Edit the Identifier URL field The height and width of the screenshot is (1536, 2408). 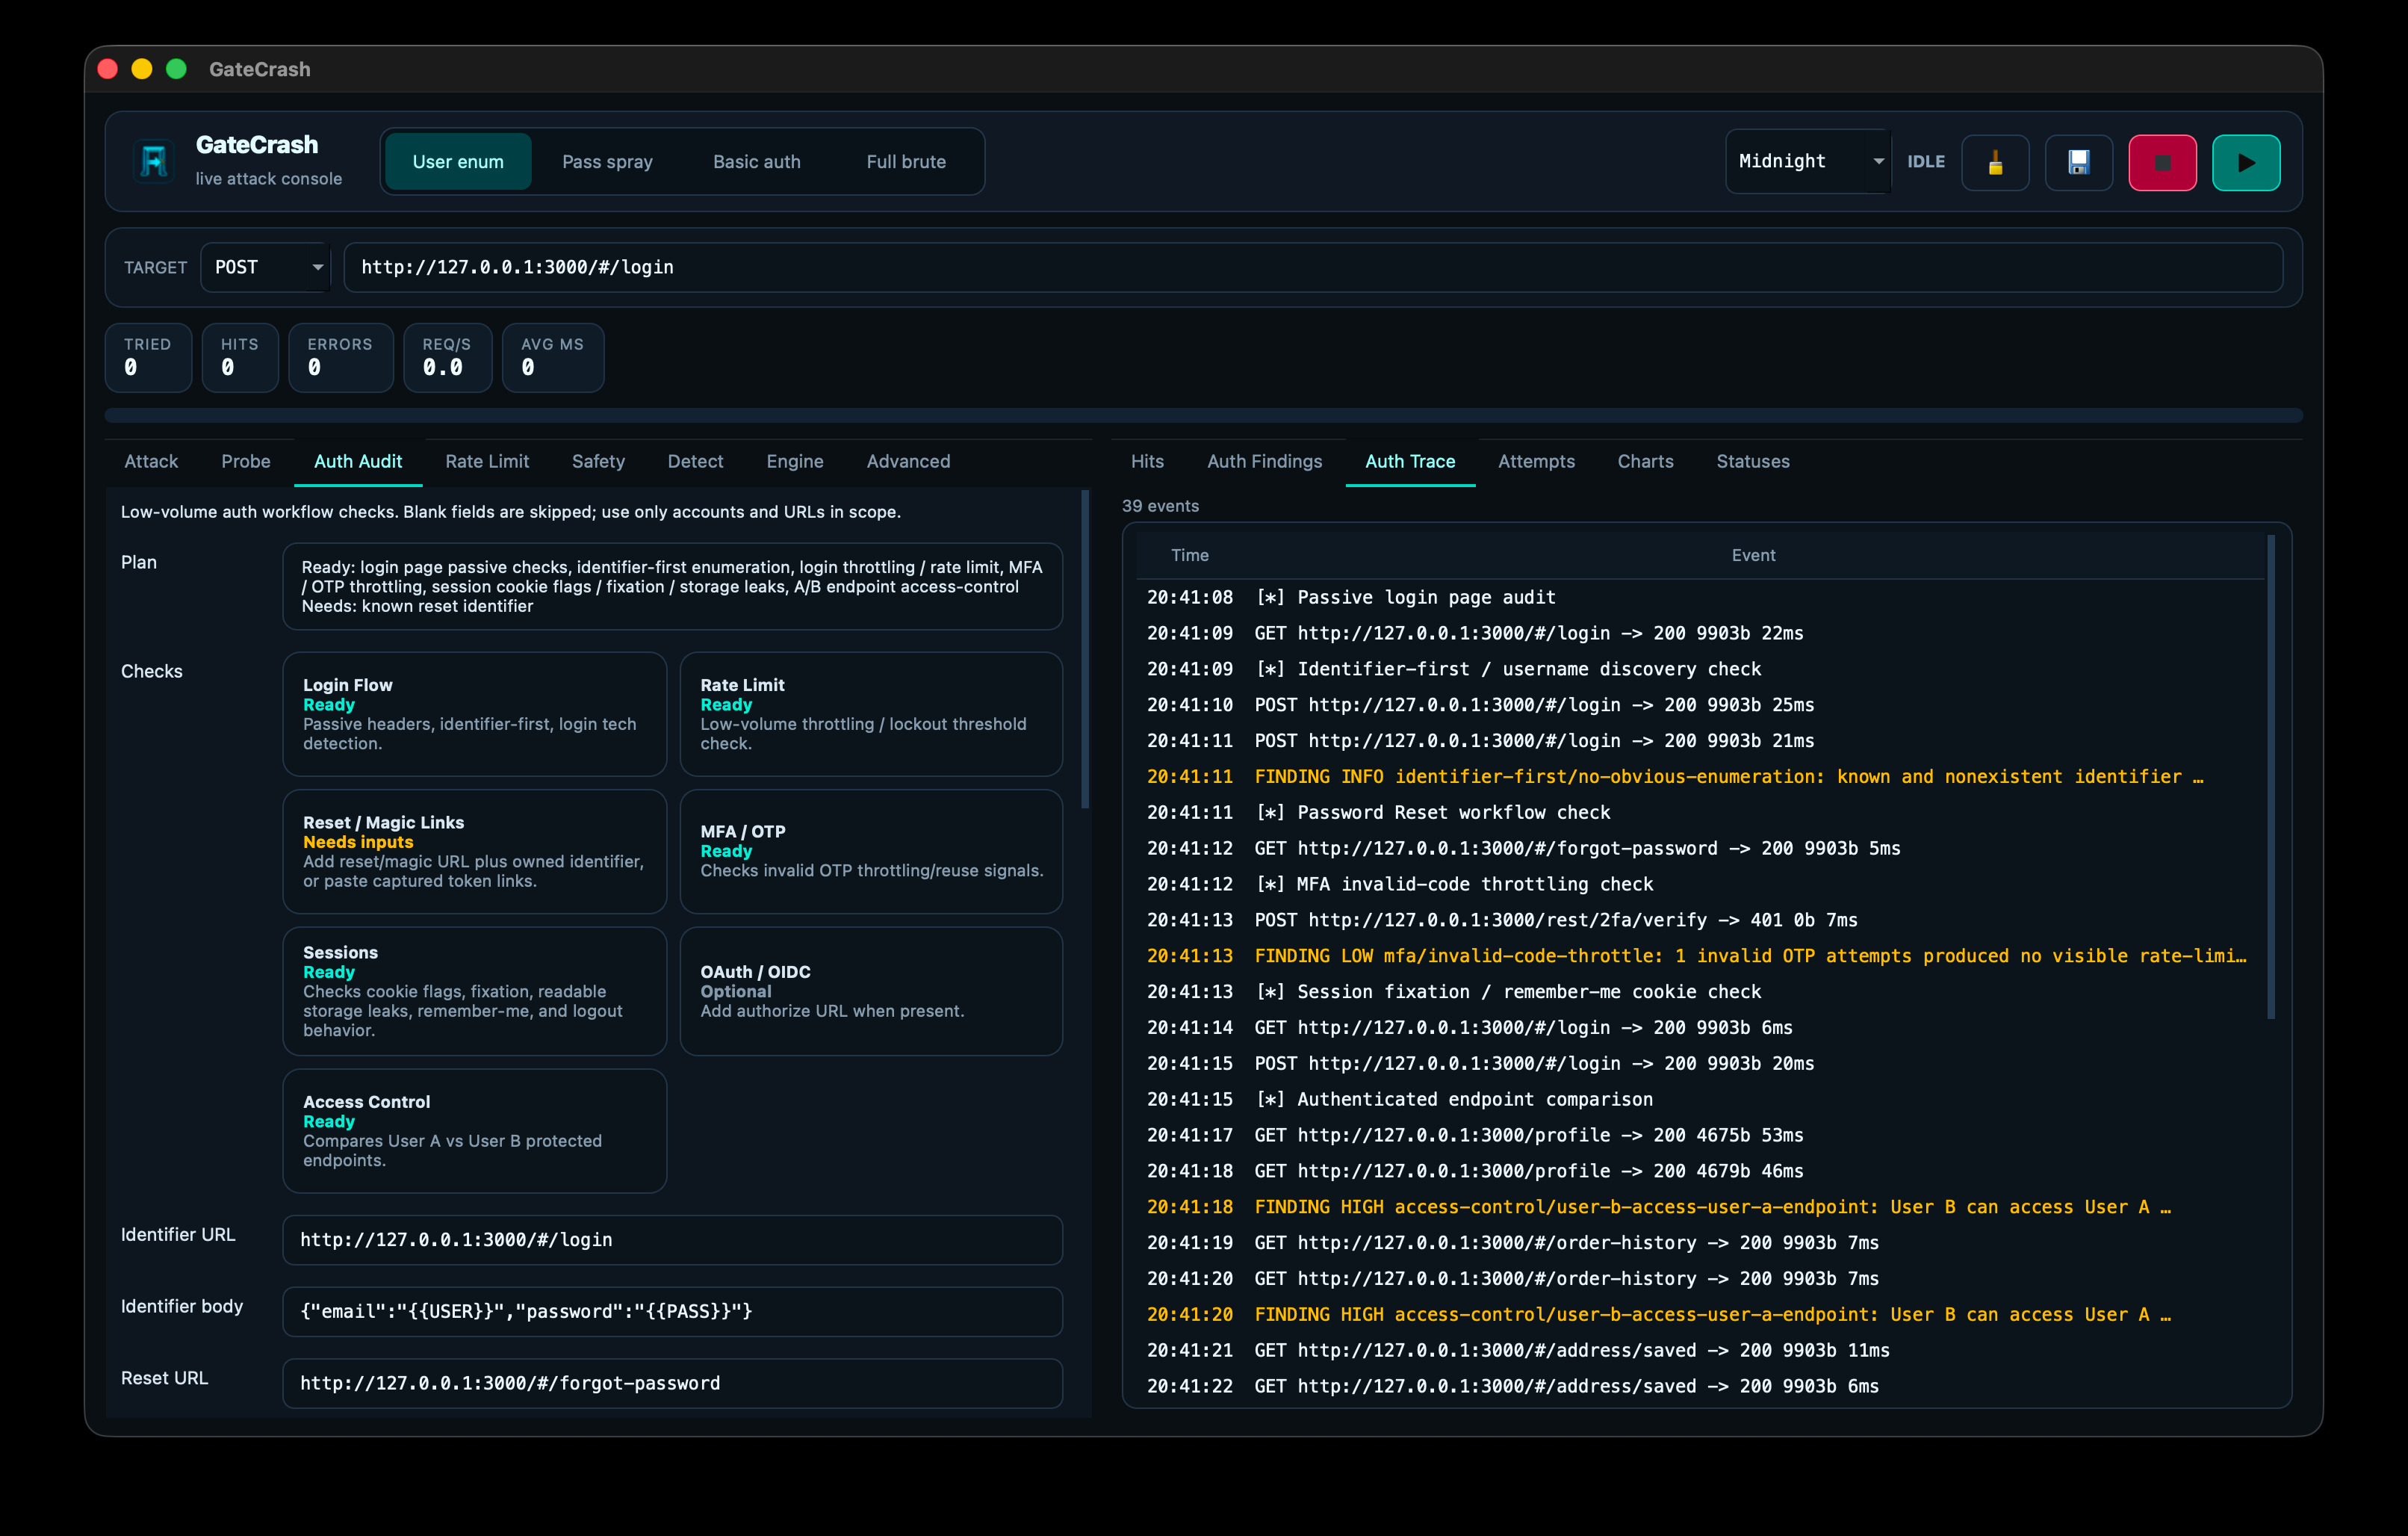click(x=672, y=1240)
